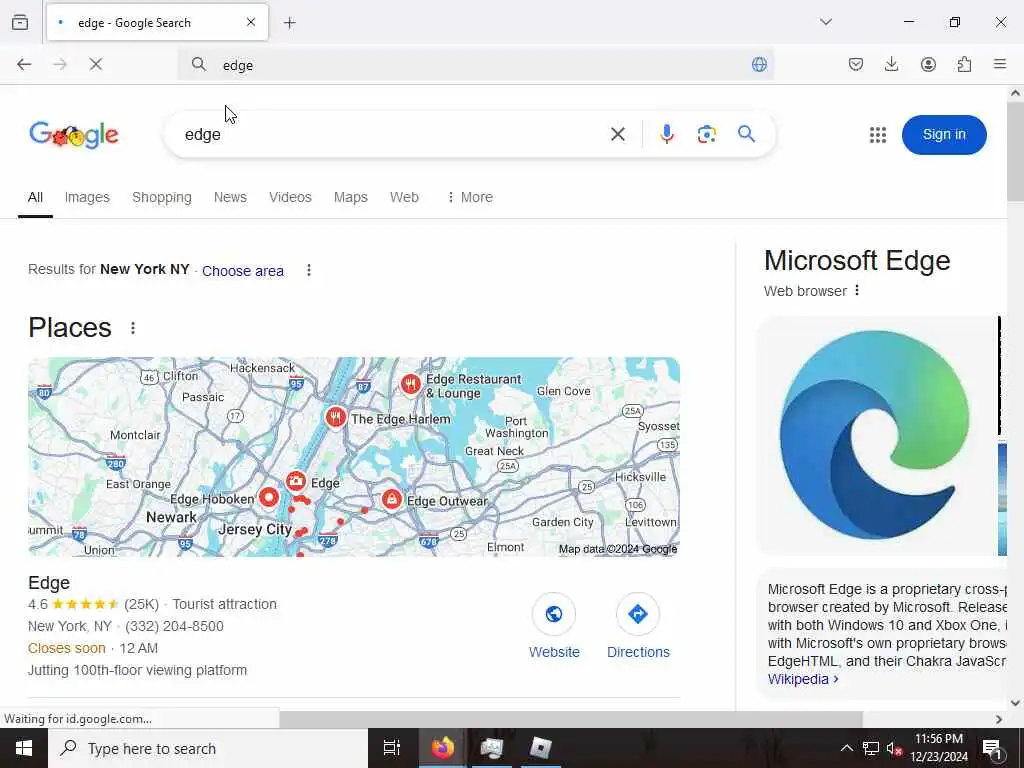Open Microsoft Edge logo image
The height and width of the screenshot is (768, 1024).
874,436
